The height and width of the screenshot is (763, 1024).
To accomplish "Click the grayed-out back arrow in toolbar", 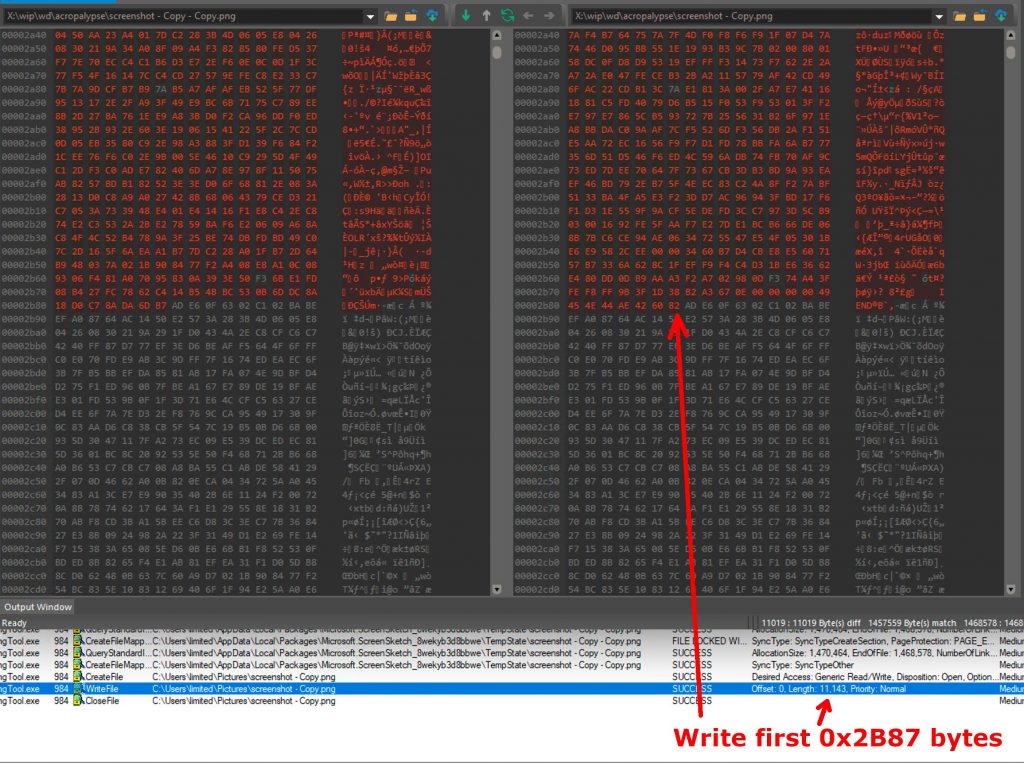I will coord(528,16).
